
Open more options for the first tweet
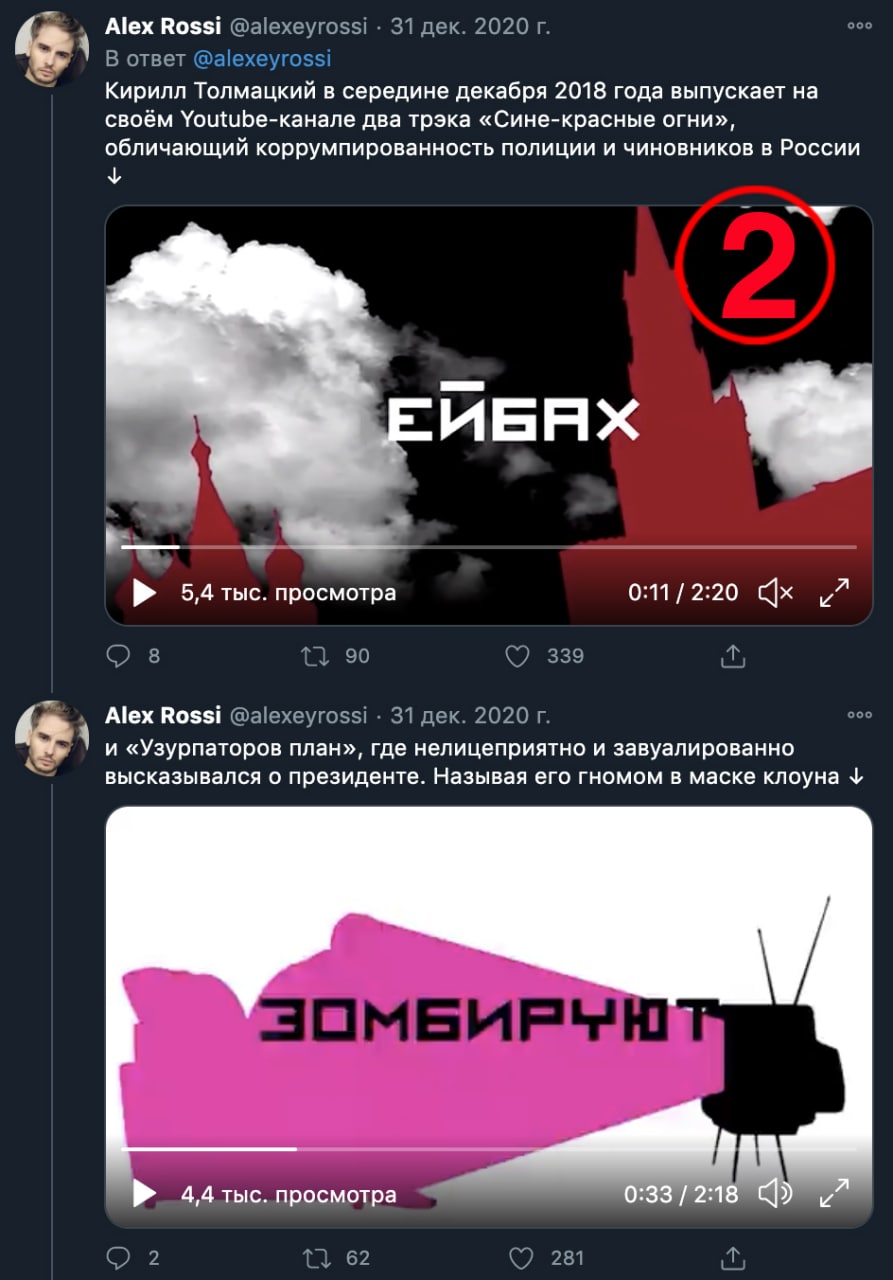859,25
